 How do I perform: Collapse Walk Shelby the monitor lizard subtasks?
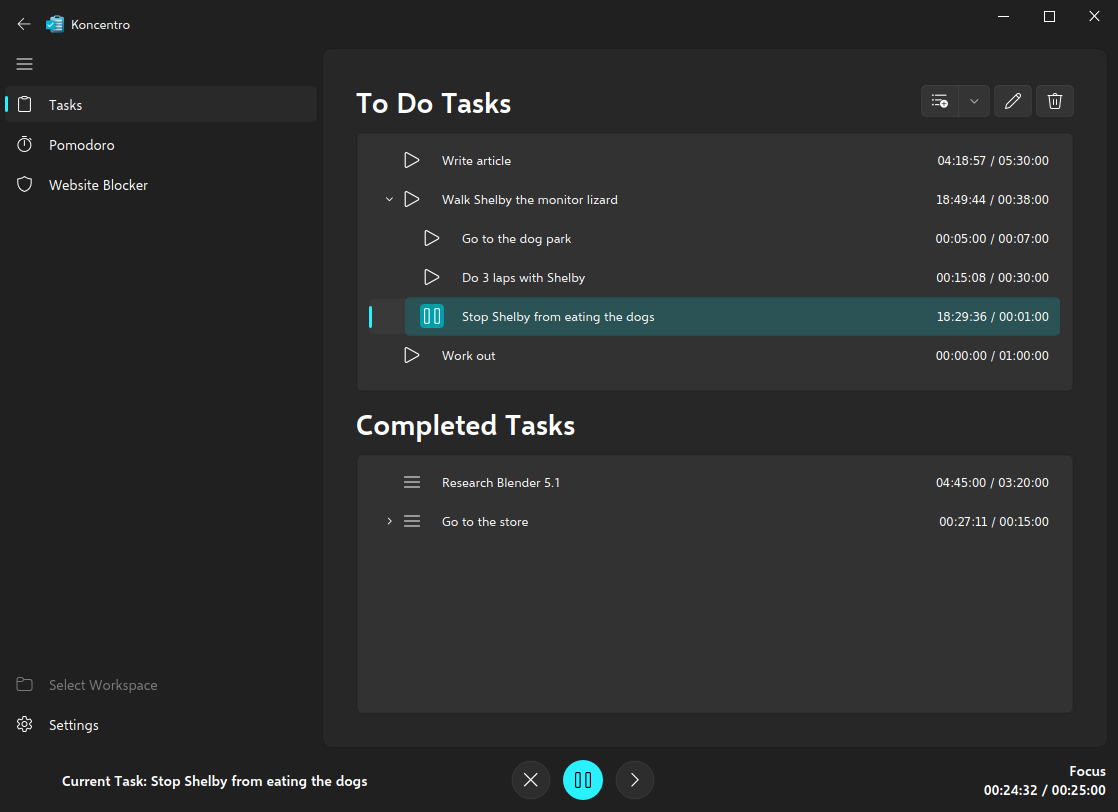tap(389, 200)
